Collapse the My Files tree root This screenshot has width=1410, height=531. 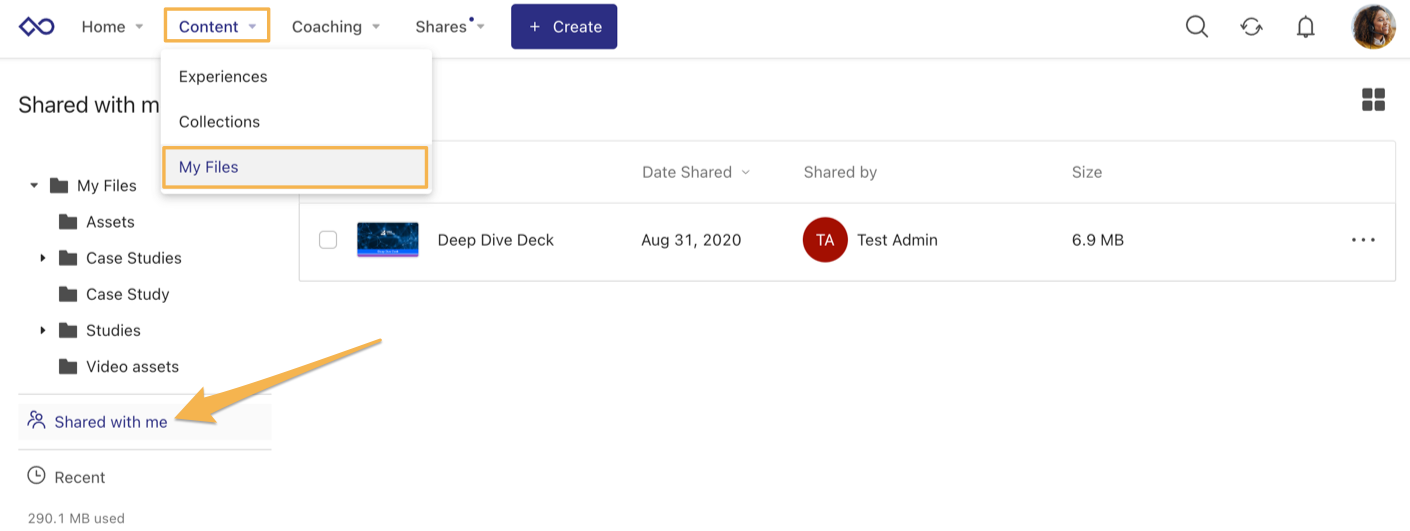point(34,186)
